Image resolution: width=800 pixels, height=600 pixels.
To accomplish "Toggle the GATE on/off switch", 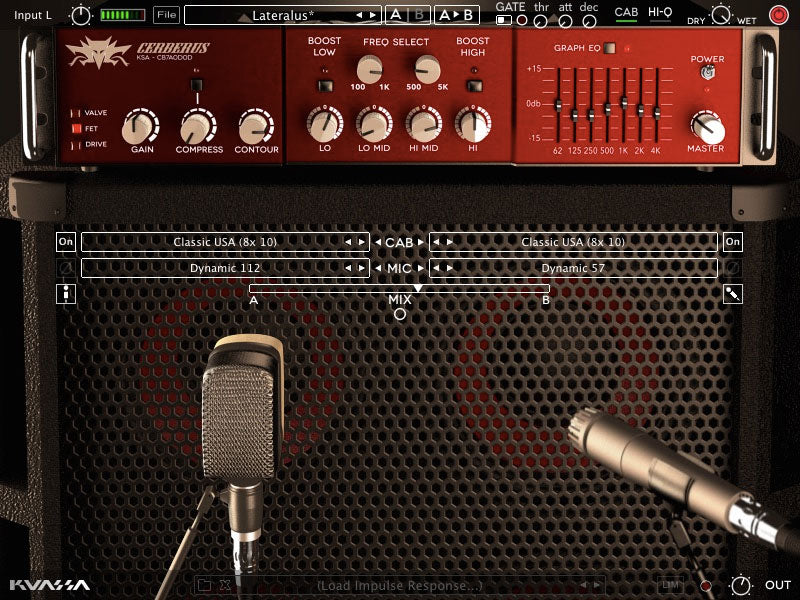I will pos(504,20).
